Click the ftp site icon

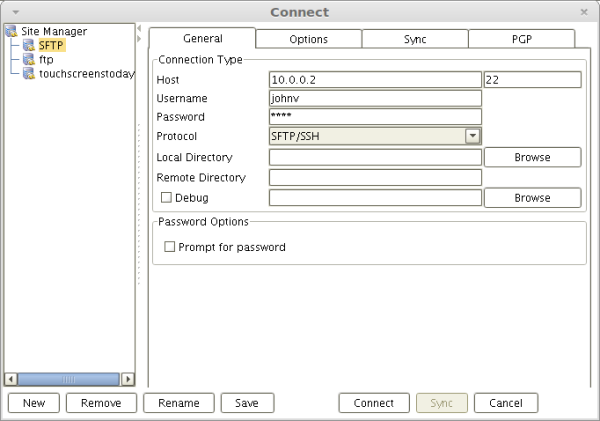[x=29, y=59]
